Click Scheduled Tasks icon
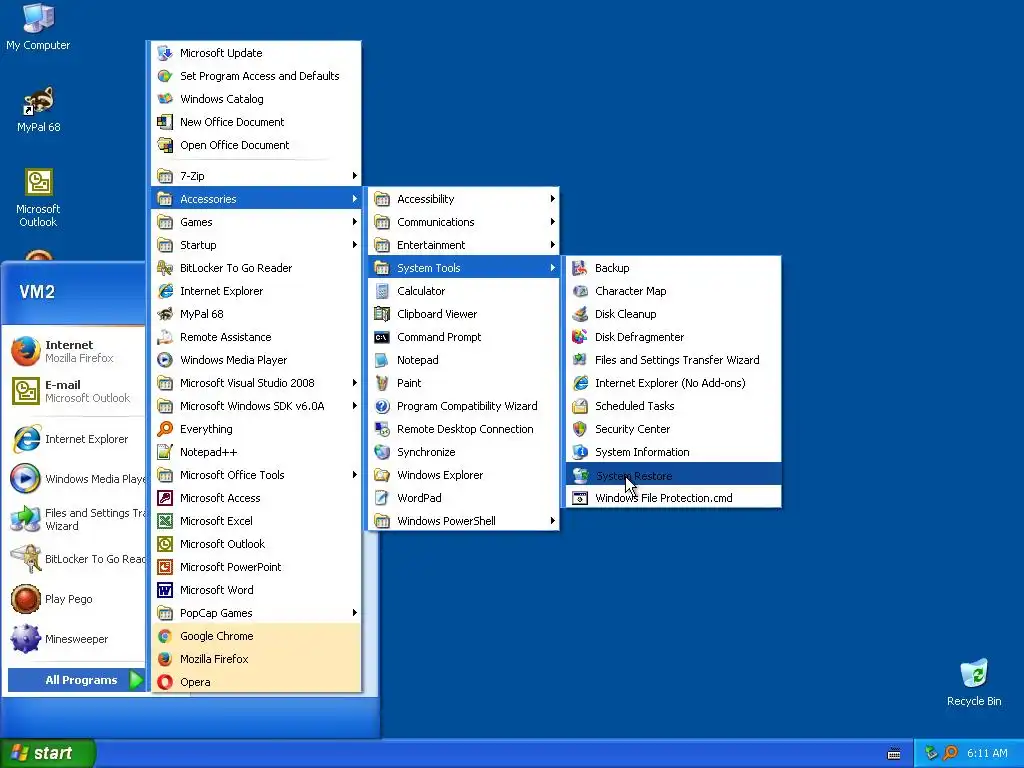The image size is (1024, 768). (x=580, y=406)
